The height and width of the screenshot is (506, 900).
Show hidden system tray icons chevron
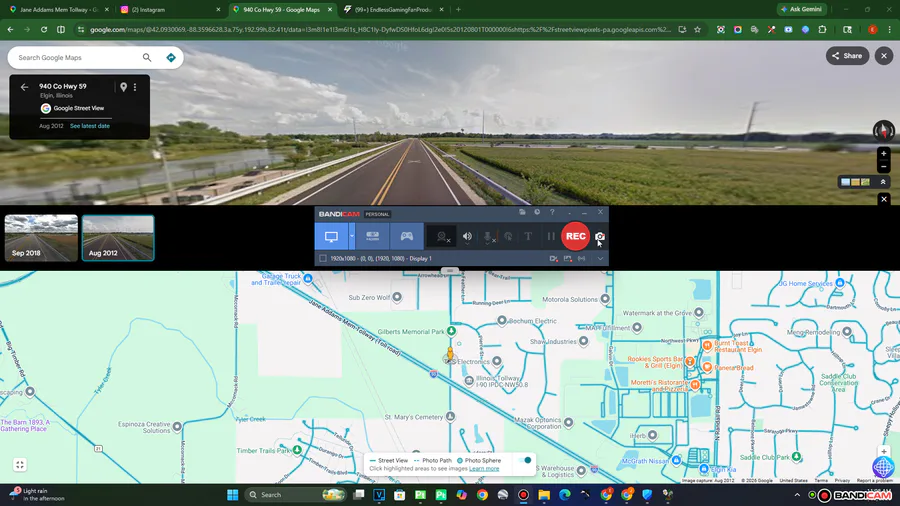797,495
